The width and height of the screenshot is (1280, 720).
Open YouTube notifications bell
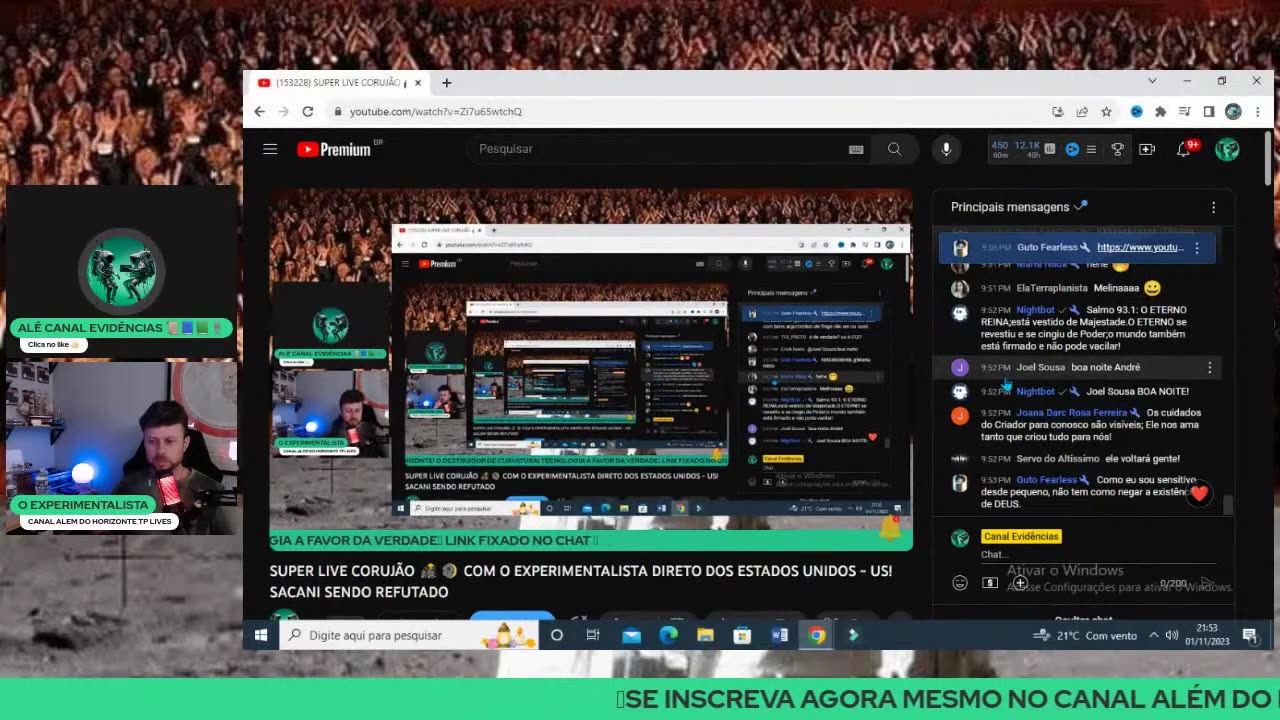click(1184, 149)
